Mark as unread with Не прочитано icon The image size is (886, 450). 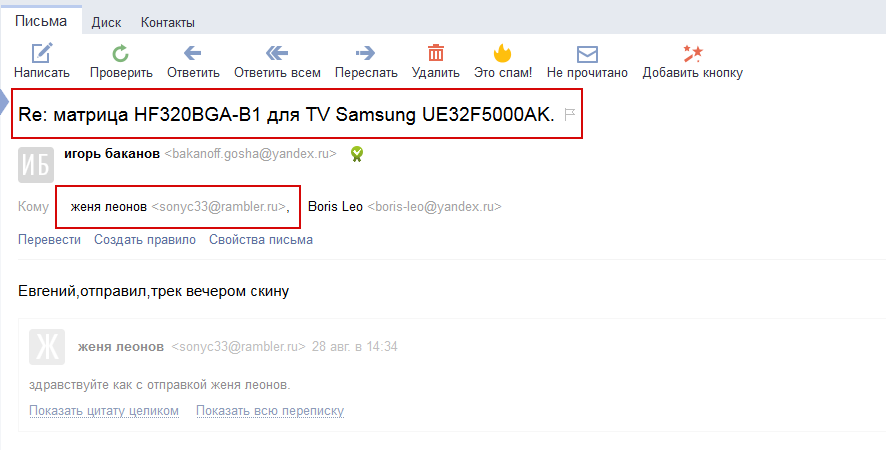click(587, 54)
